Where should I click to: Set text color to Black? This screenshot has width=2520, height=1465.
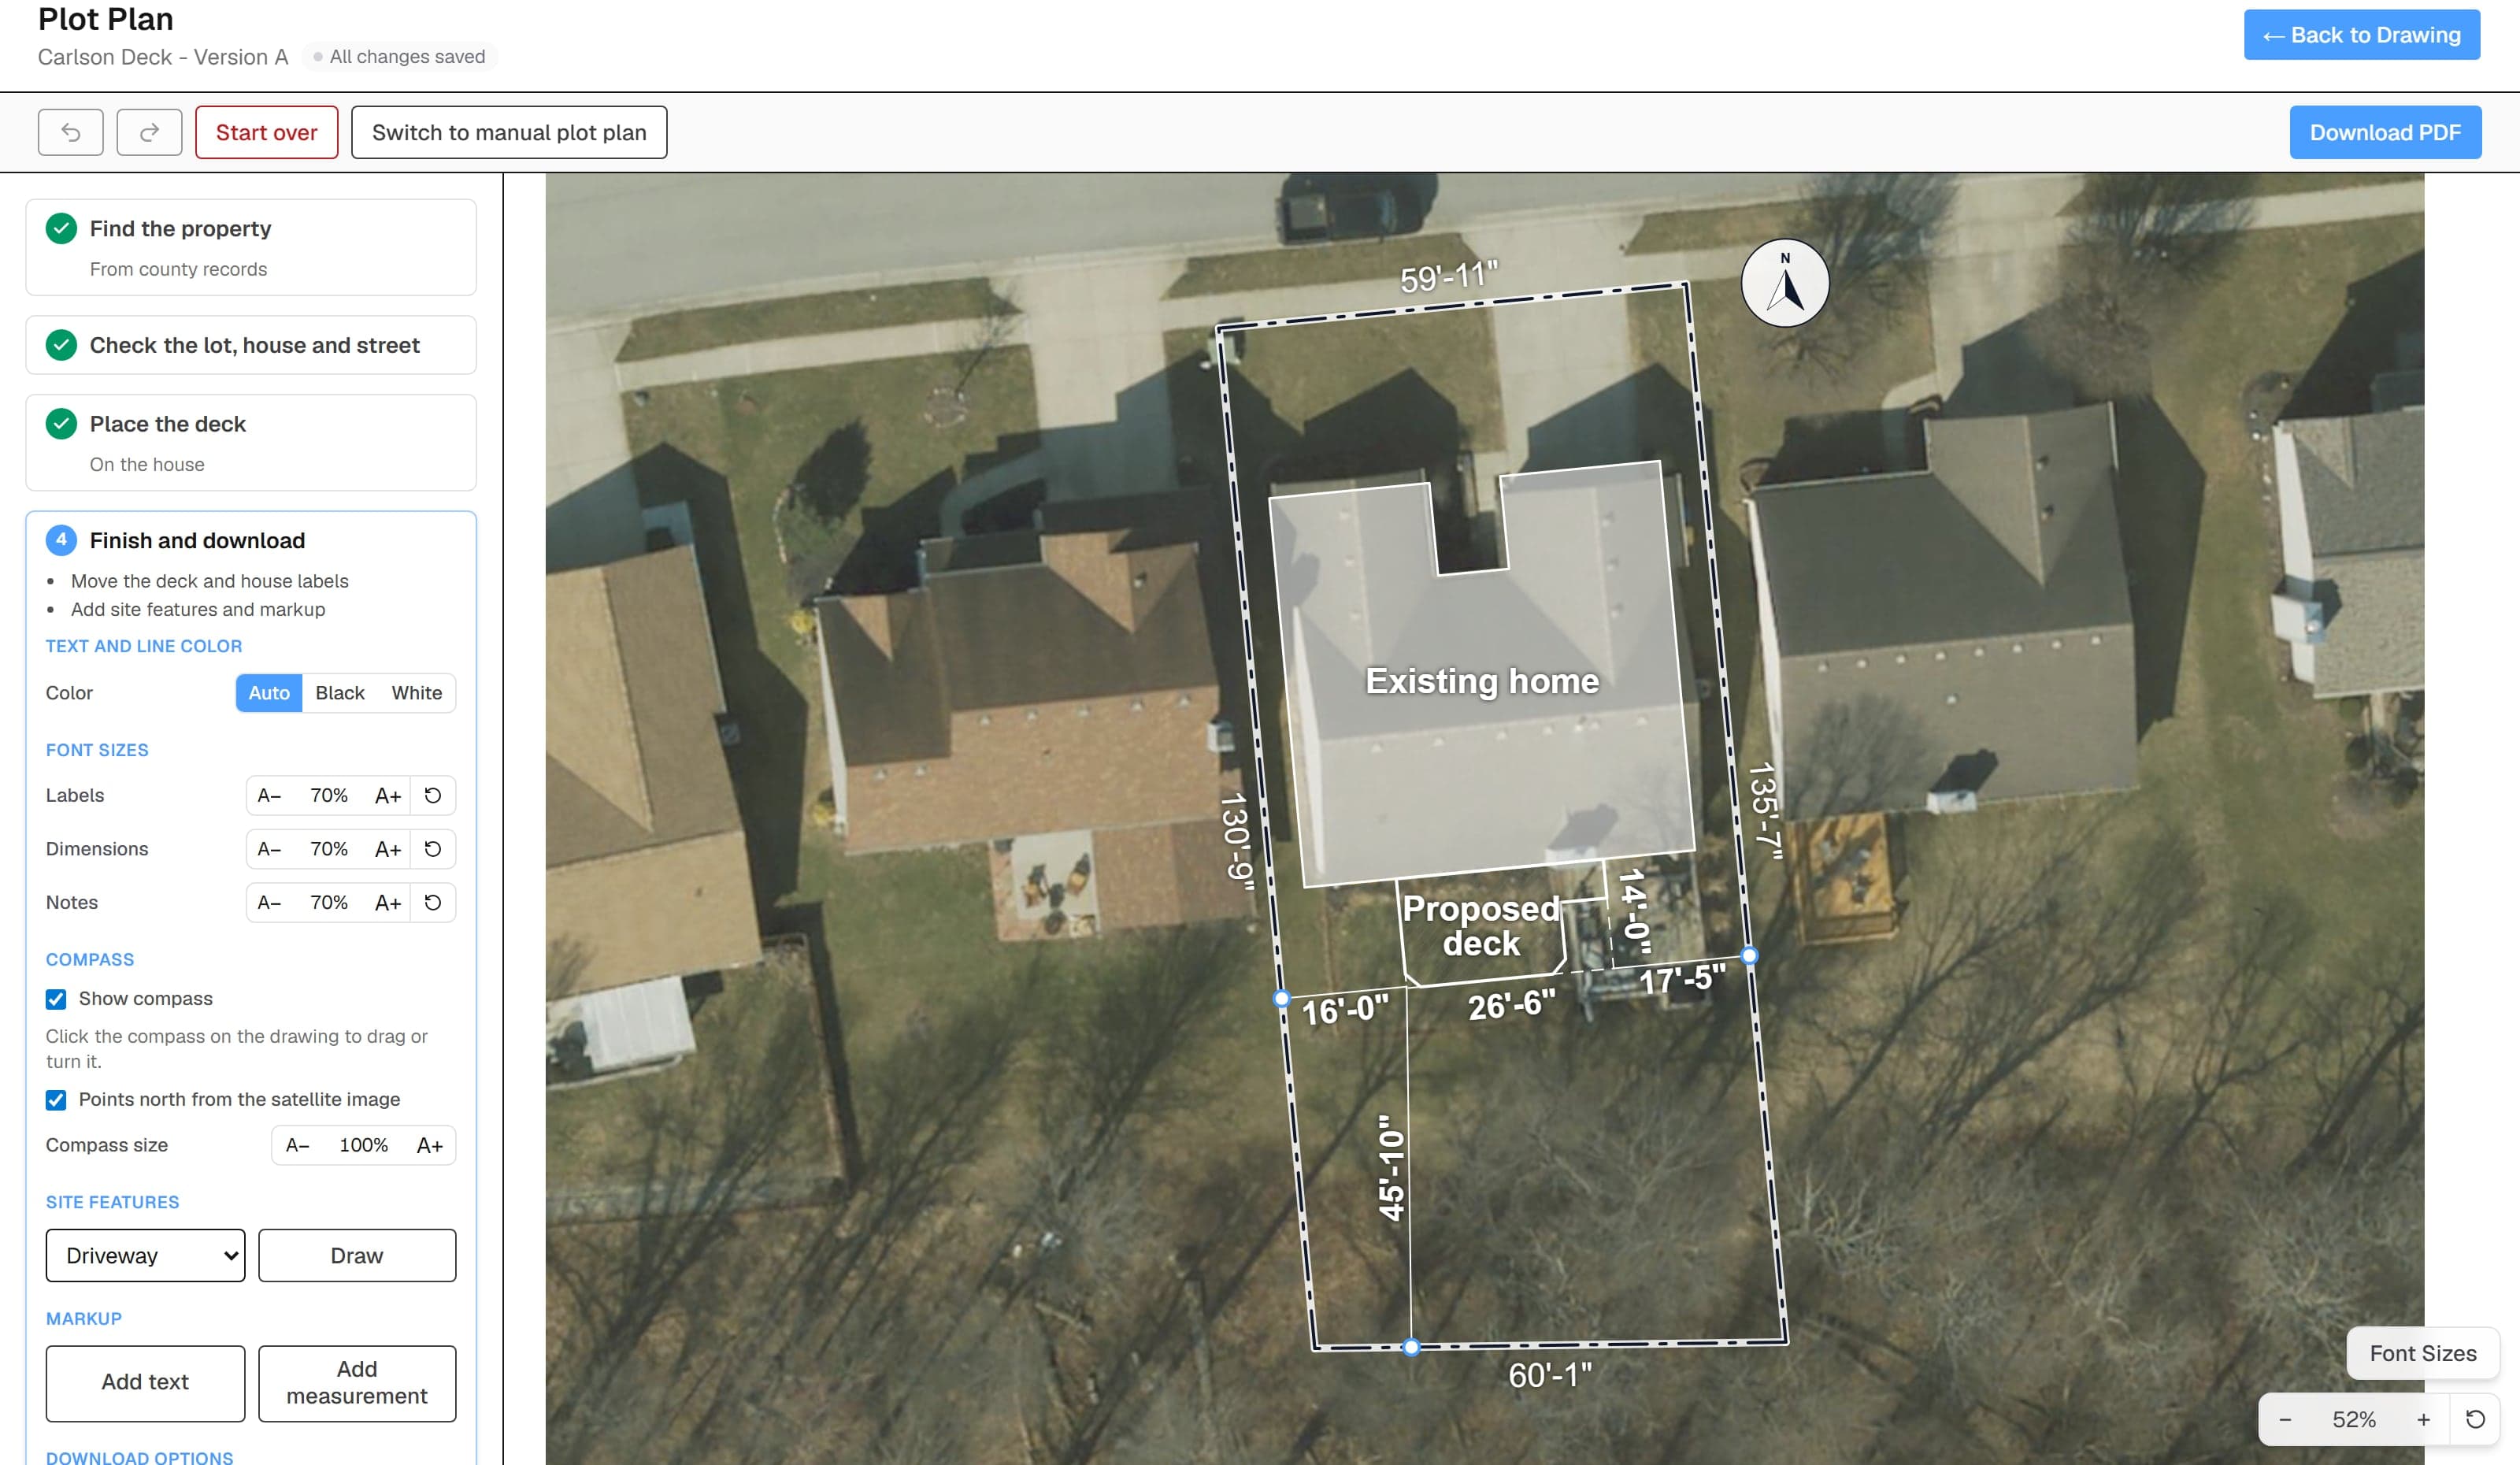click(340, 693)
